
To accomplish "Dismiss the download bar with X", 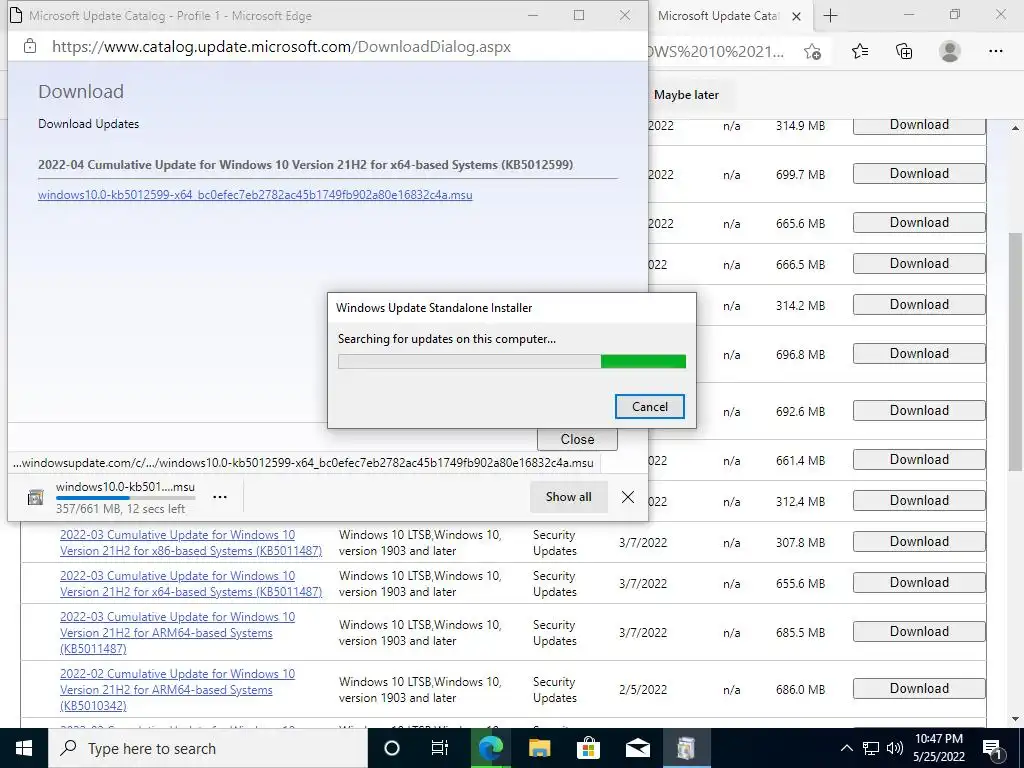I will [628, 497].
